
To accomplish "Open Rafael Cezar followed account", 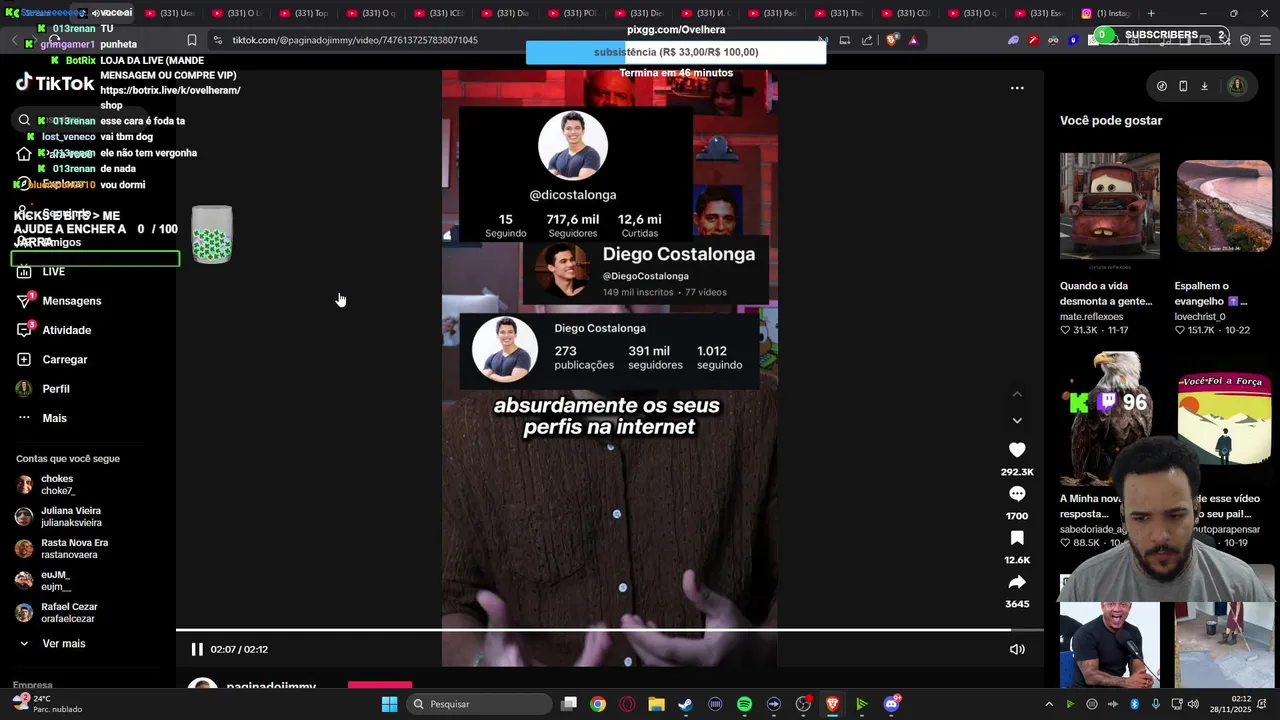I will point(69,613).
